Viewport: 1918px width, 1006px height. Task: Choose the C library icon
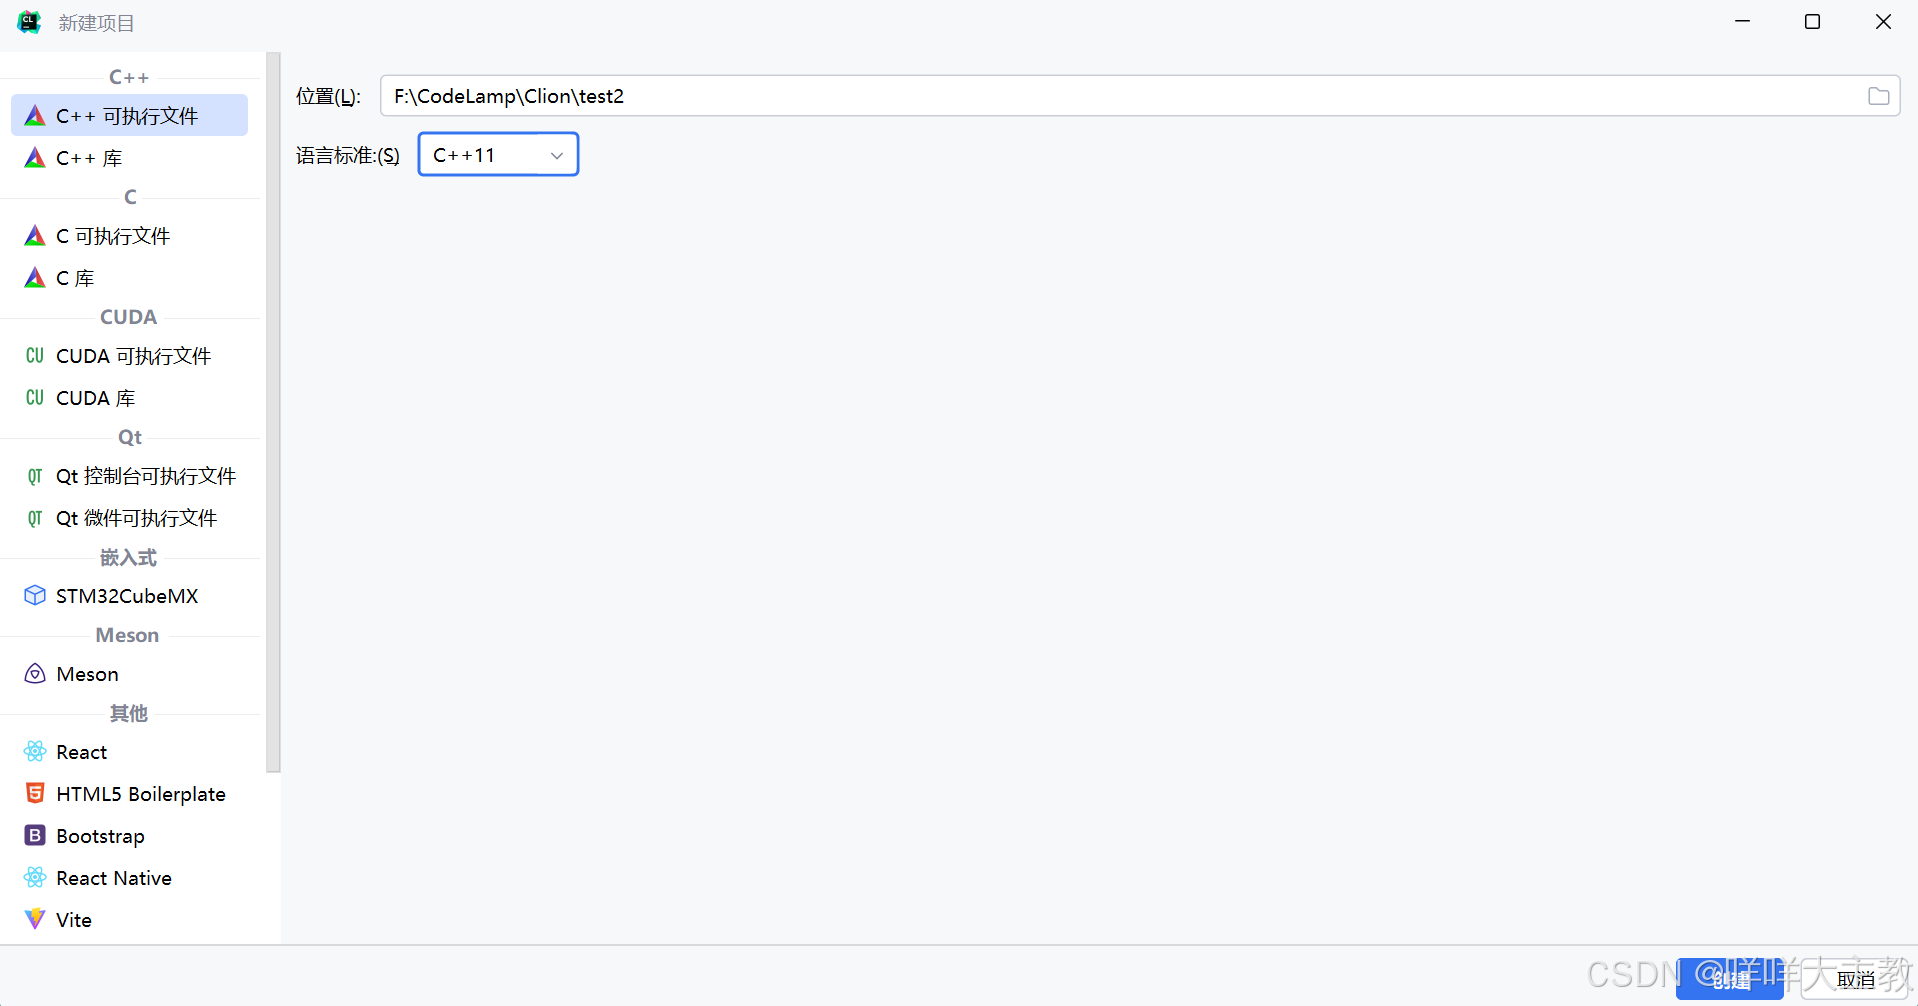point(35,278)
